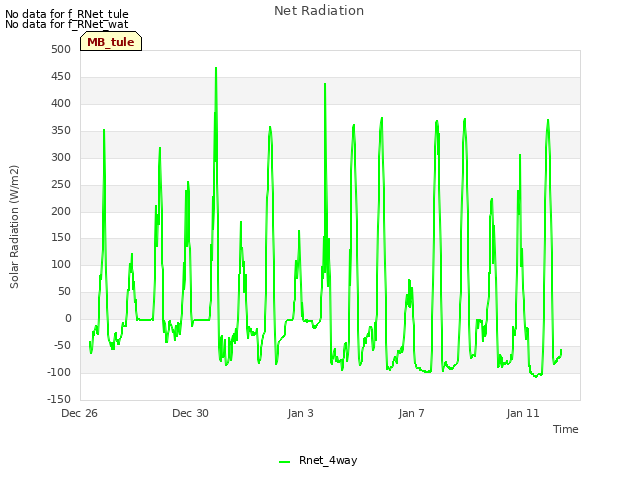This screenshot has width=640, height=480.
Task: Click the green Rnet_4way legend swatch
Action: [284, 462]
